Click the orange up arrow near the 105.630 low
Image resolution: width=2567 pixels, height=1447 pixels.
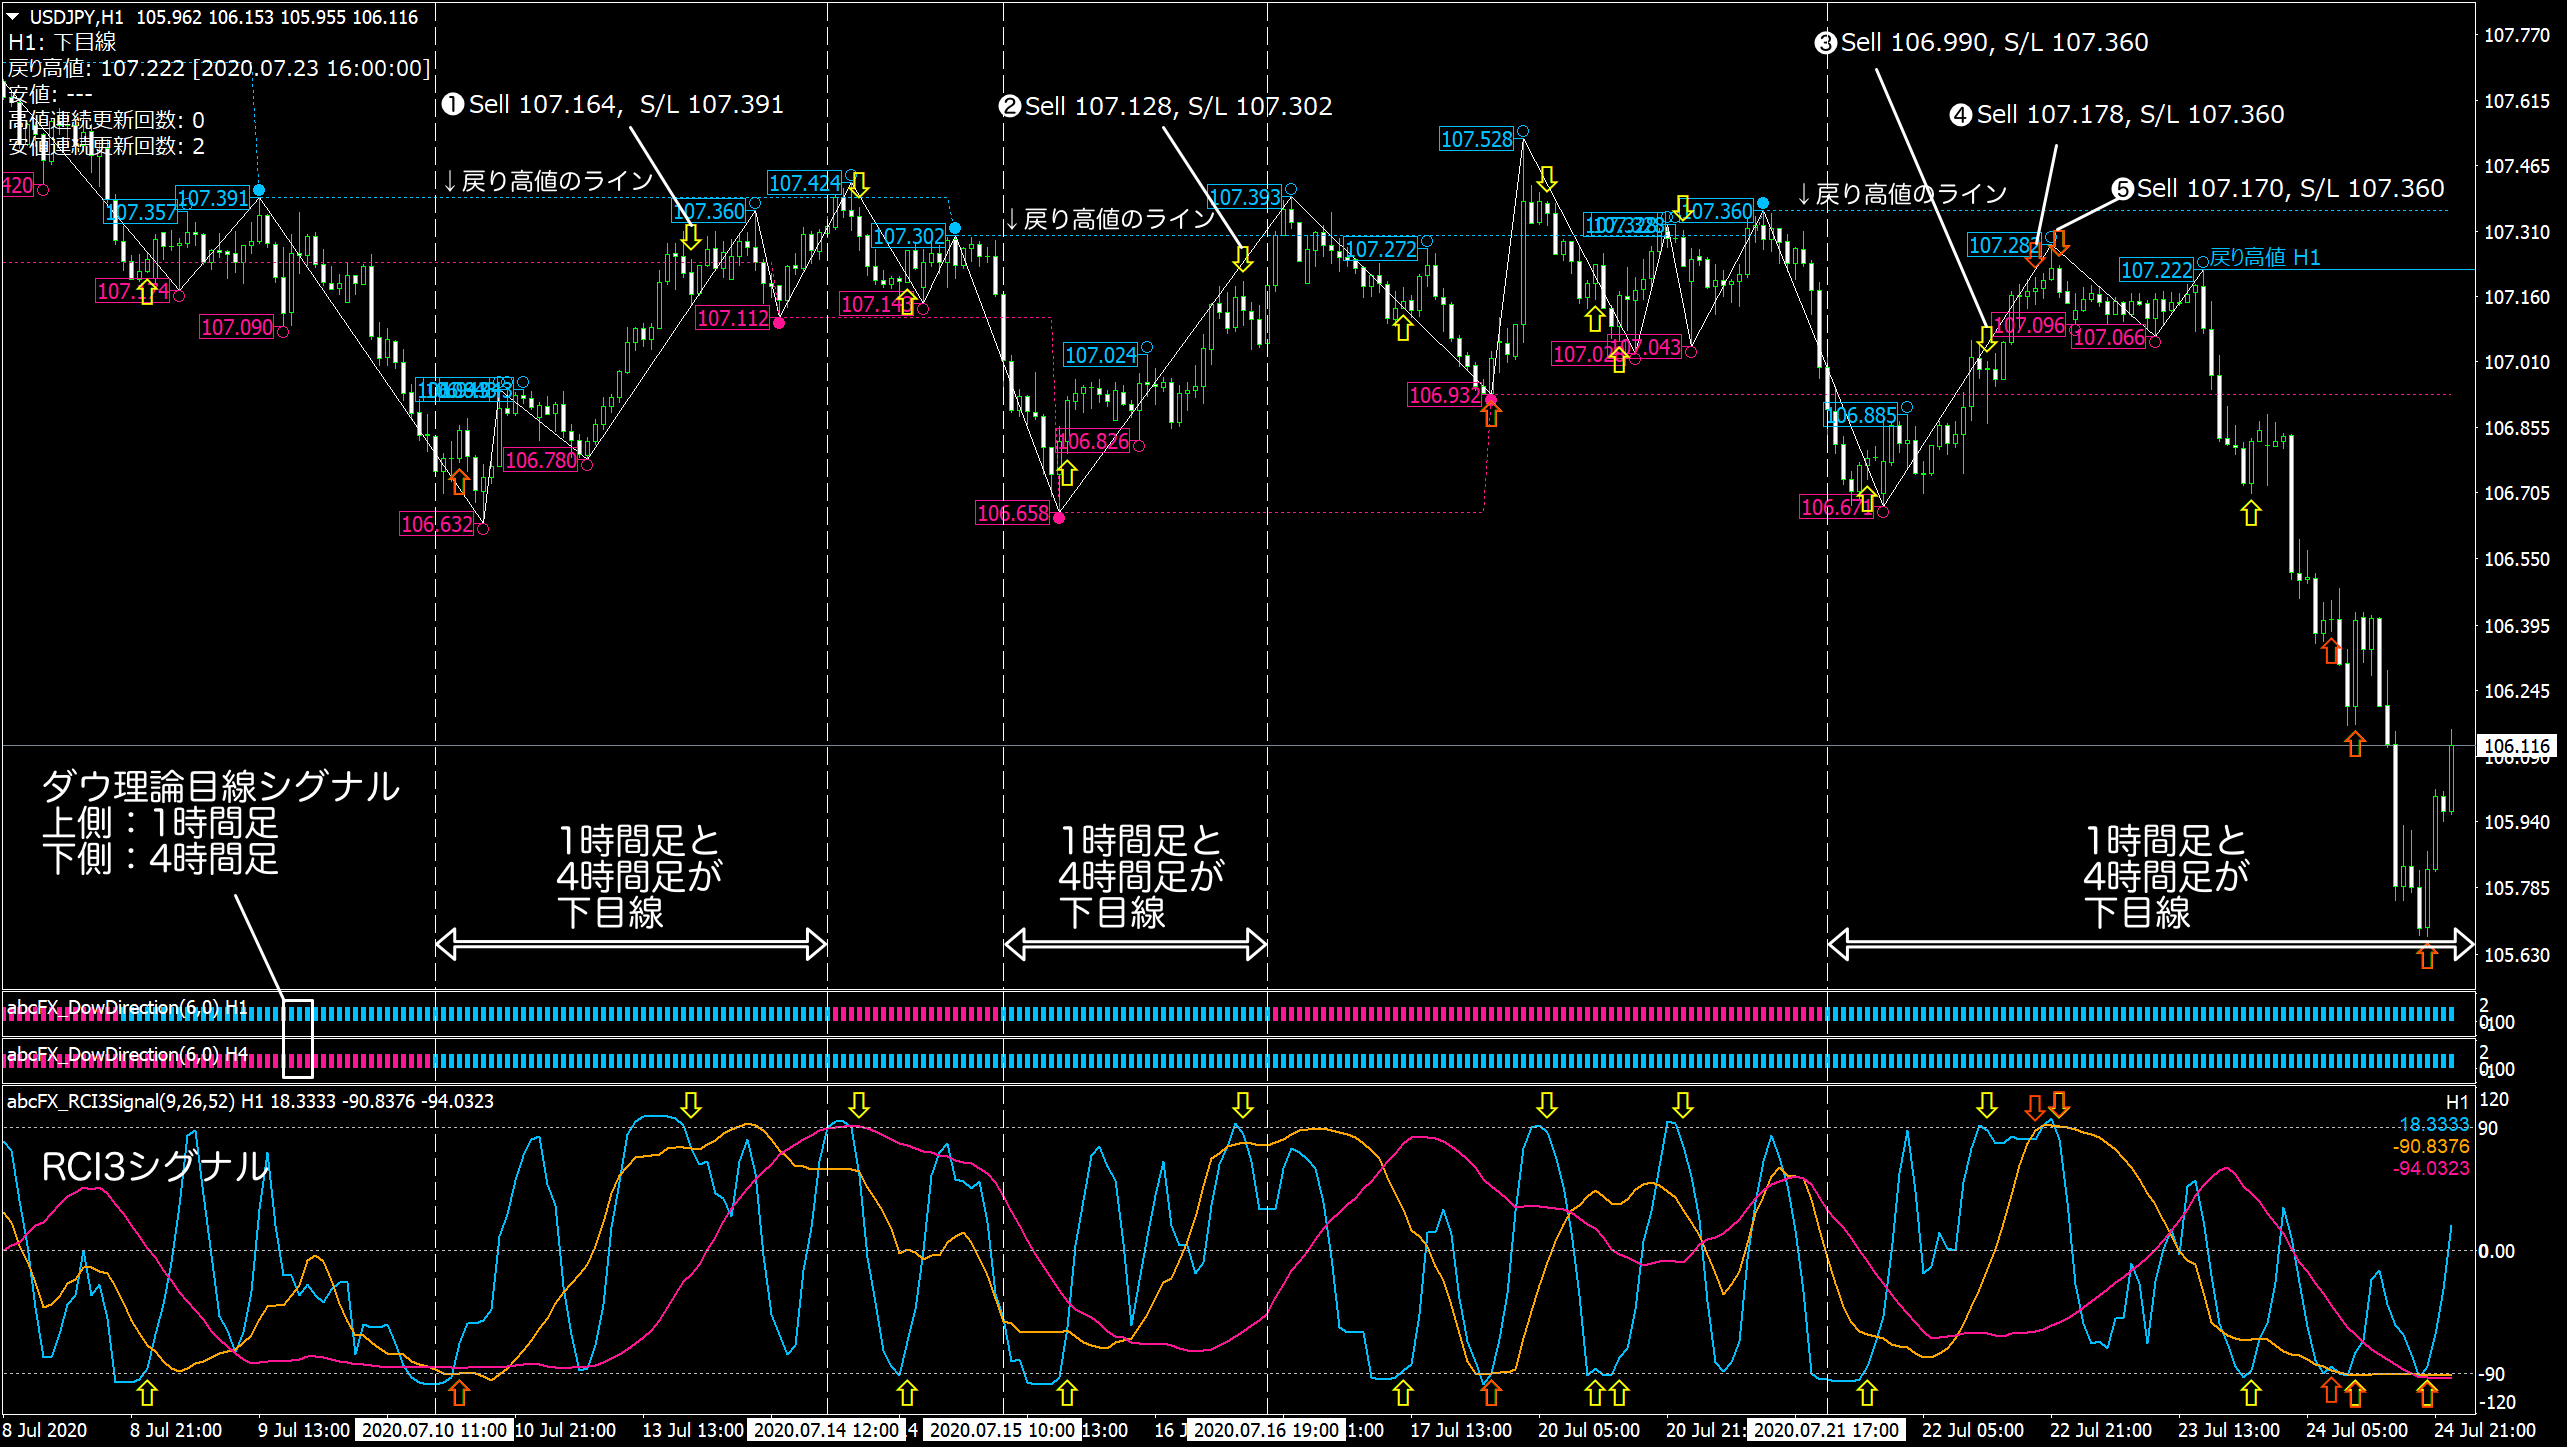(2427, 957)
